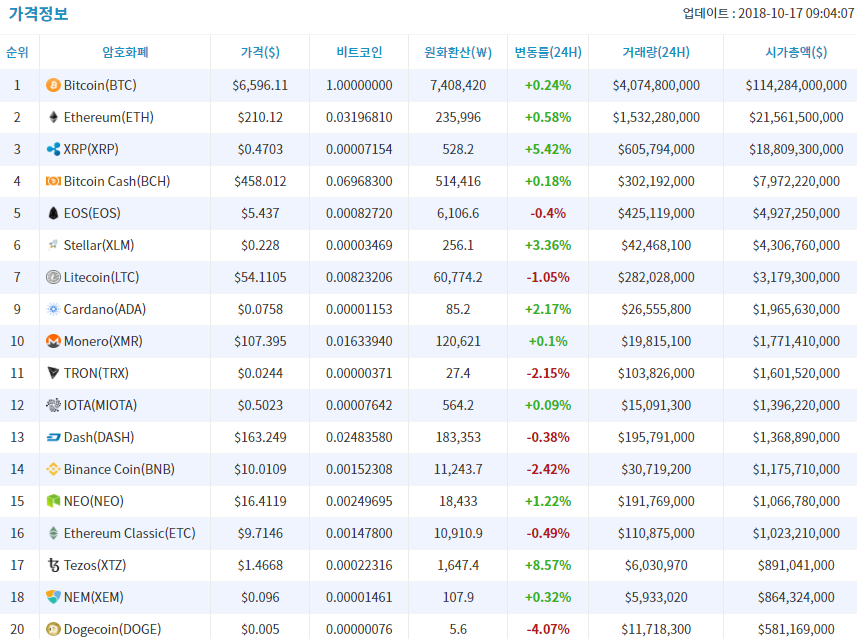This screenshot has width=857, height=639.
Task: Click Monero's market cap $1,771,410,000
Action: (x=796, y=341)
